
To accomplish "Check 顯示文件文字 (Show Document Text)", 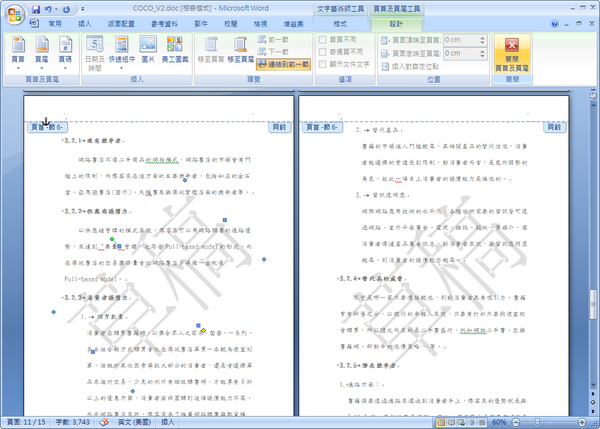I will (322, 64).
